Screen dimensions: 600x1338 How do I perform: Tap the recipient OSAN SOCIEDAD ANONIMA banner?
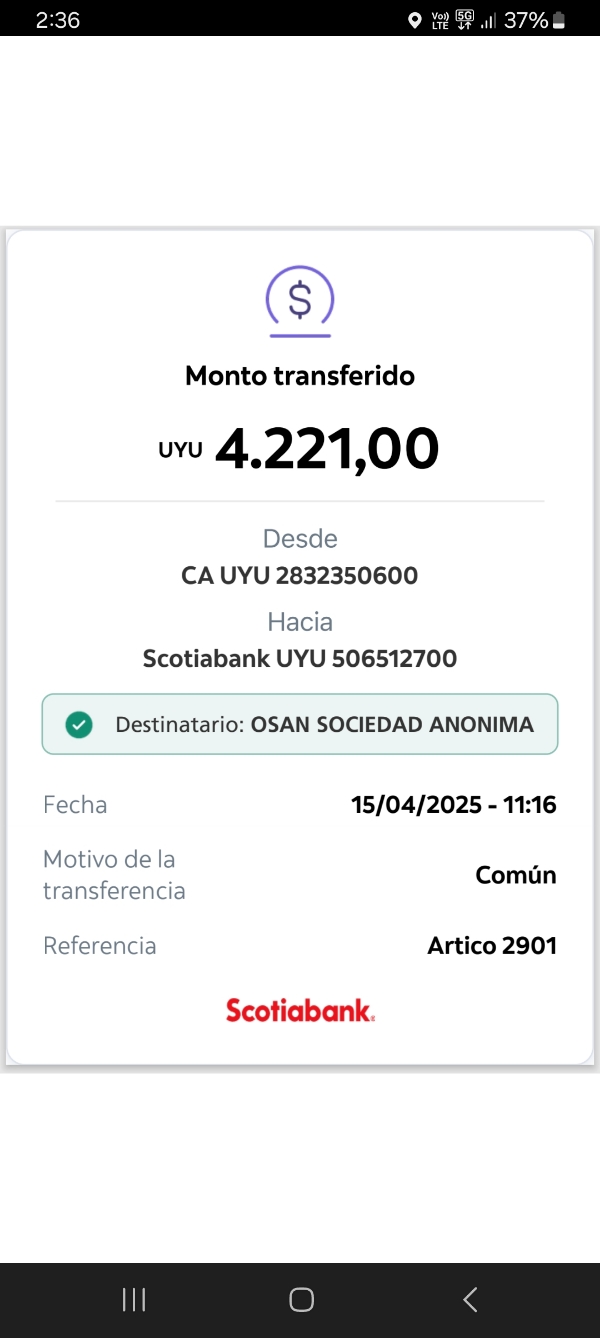click(300, 724)
